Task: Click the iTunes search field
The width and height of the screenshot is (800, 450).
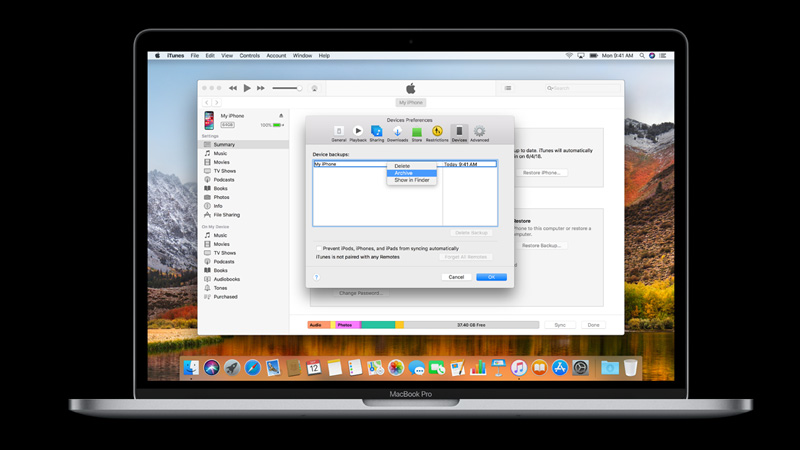Action: pyautogui.click(x=582, y=88)
